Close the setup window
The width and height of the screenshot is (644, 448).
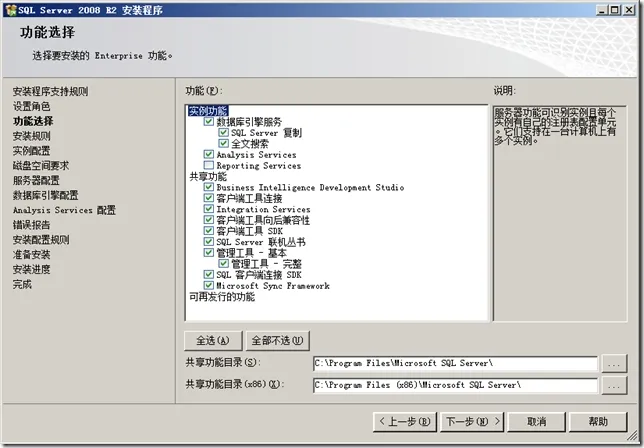(629, 10)
